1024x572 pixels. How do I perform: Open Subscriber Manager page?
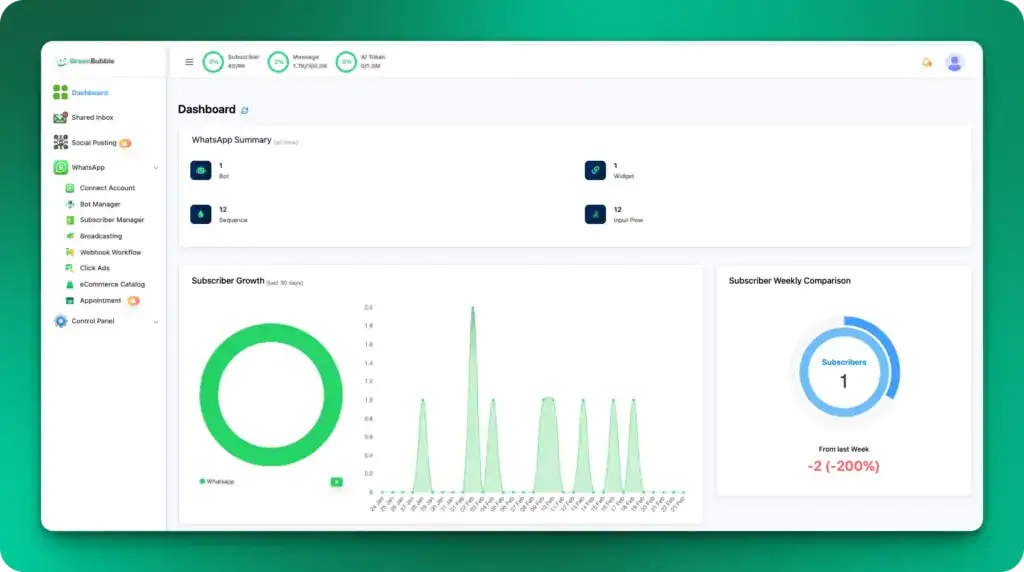tap(111, 220)
